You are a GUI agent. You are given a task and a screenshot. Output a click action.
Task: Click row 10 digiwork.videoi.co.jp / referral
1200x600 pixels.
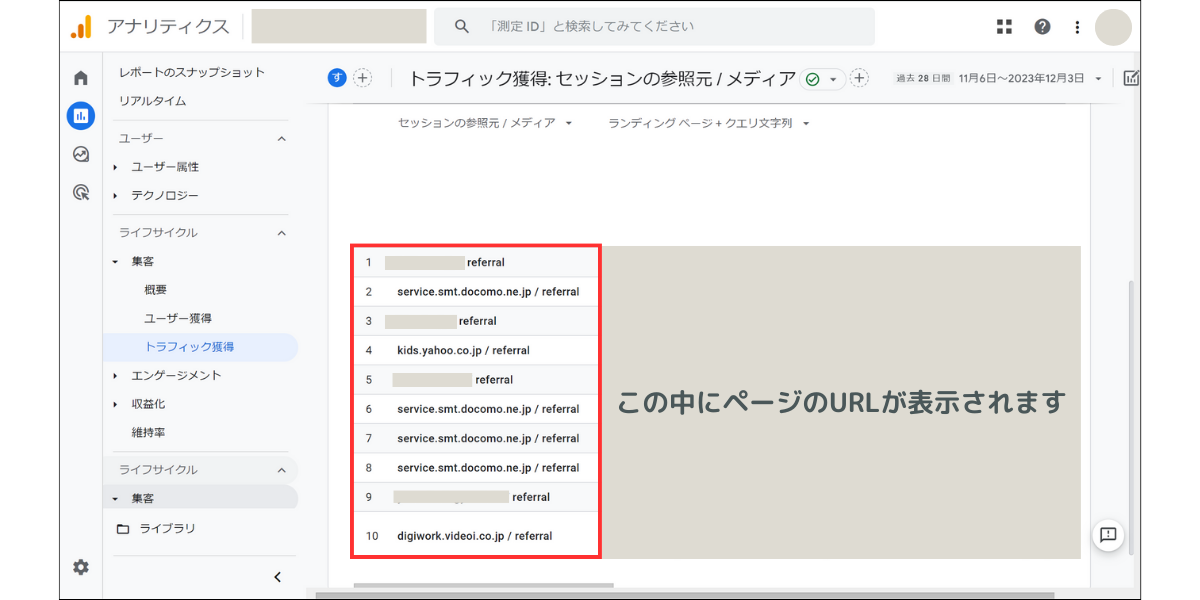[476, 536]
